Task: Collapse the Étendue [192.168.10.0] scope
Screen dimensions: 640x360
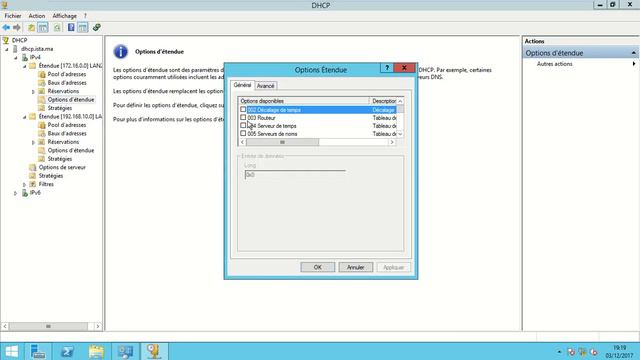Action: click(24, 117)
